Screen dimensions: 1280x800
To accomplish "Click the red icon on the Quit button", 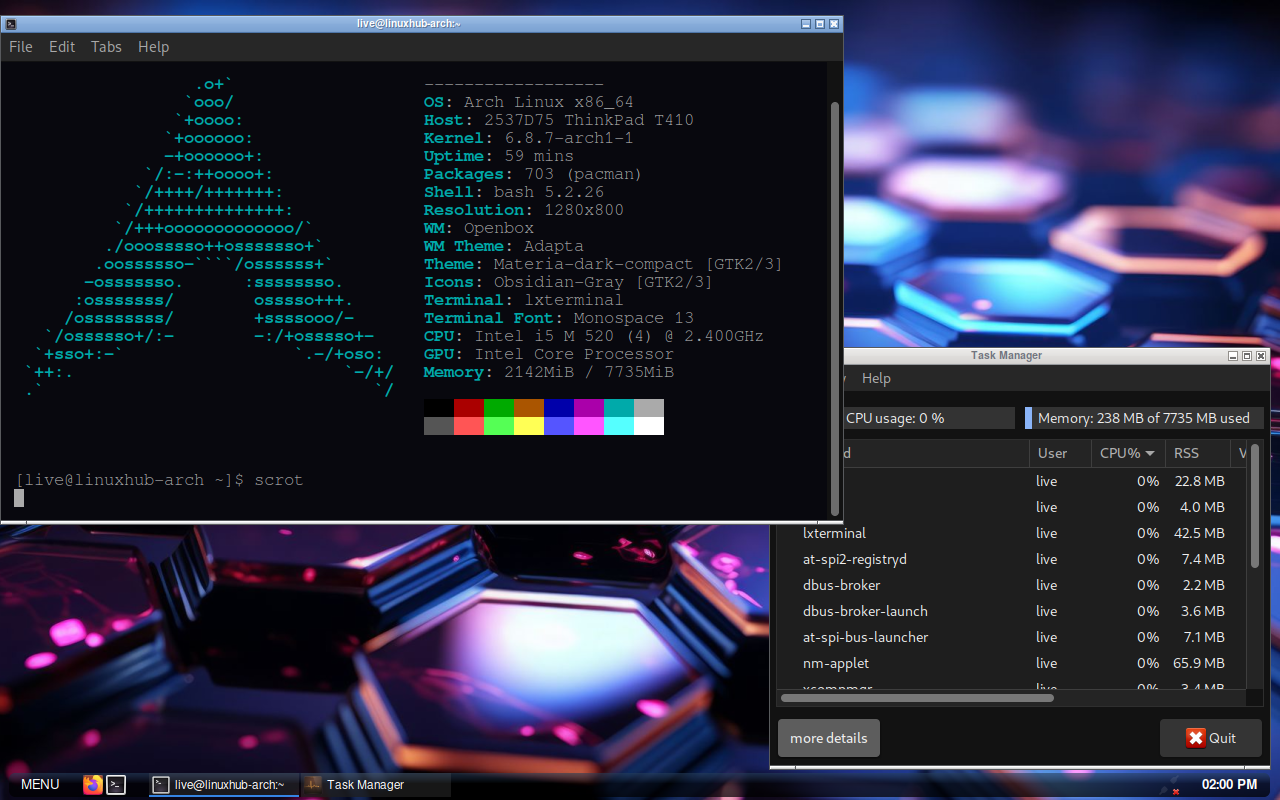I will pyautogui.click(x=1195, y=738).
